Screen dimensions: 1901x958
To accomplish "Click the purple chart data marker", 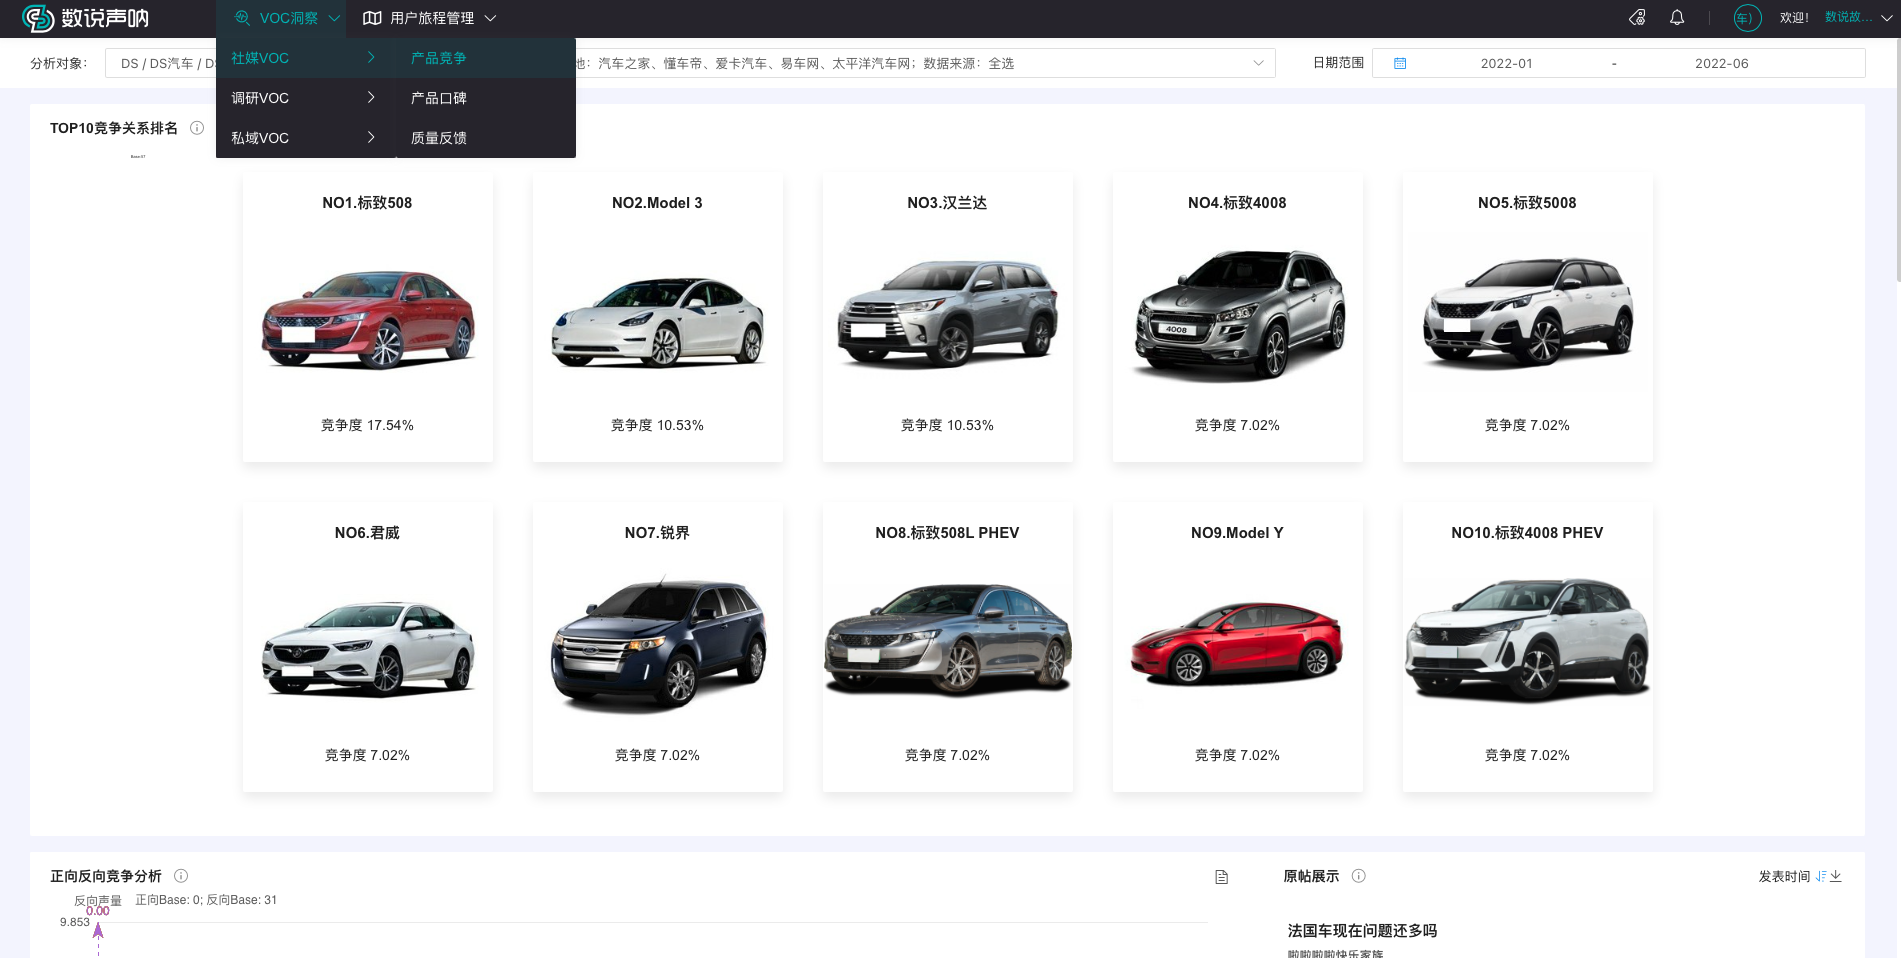I will [x=98, y=931].
